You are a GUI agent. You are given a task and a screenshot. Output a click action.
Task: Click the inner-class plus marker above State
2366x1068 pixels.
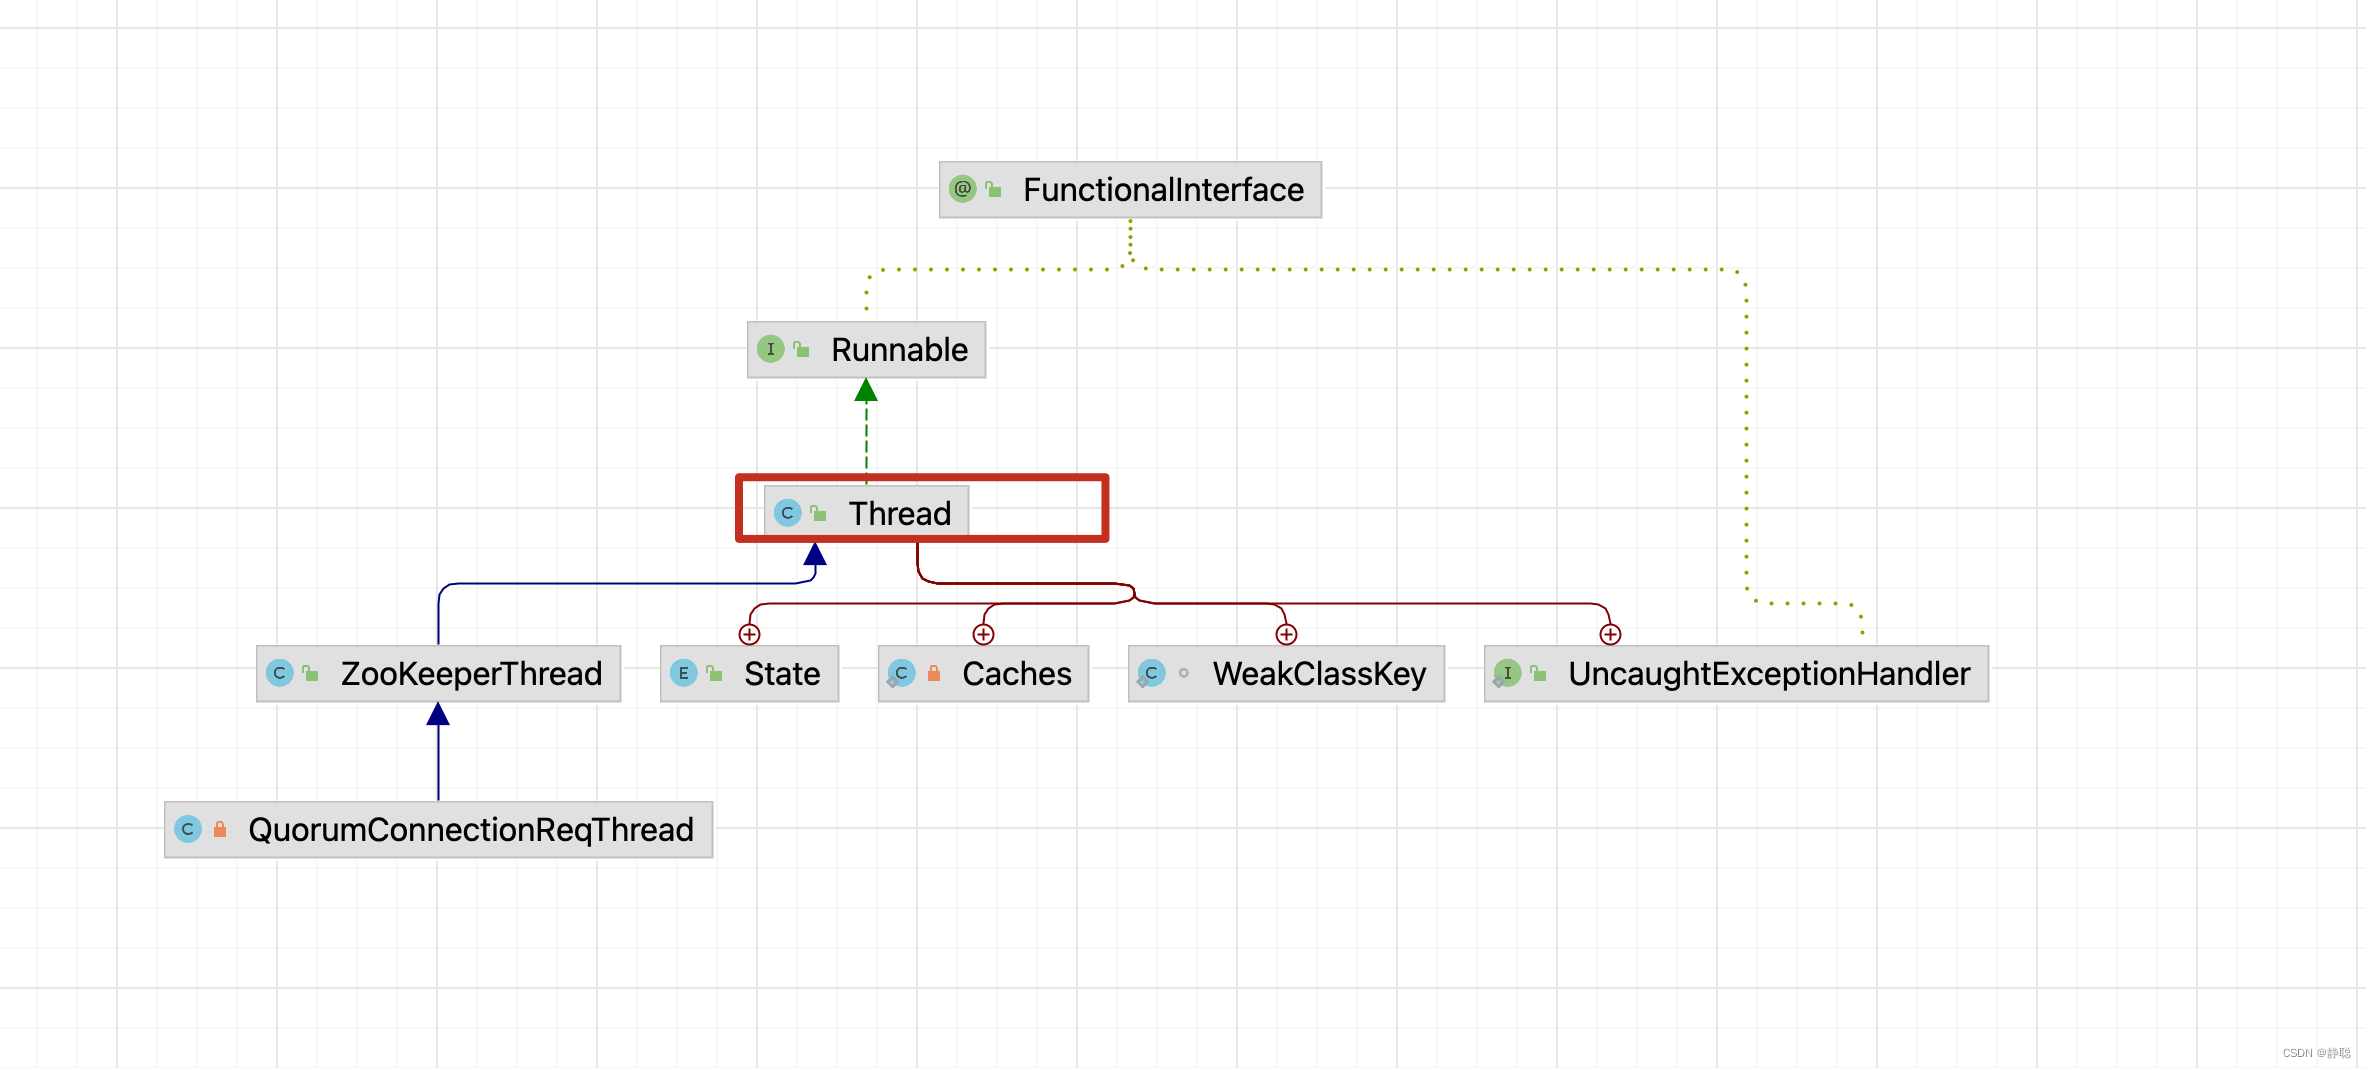tap(749, 634)
